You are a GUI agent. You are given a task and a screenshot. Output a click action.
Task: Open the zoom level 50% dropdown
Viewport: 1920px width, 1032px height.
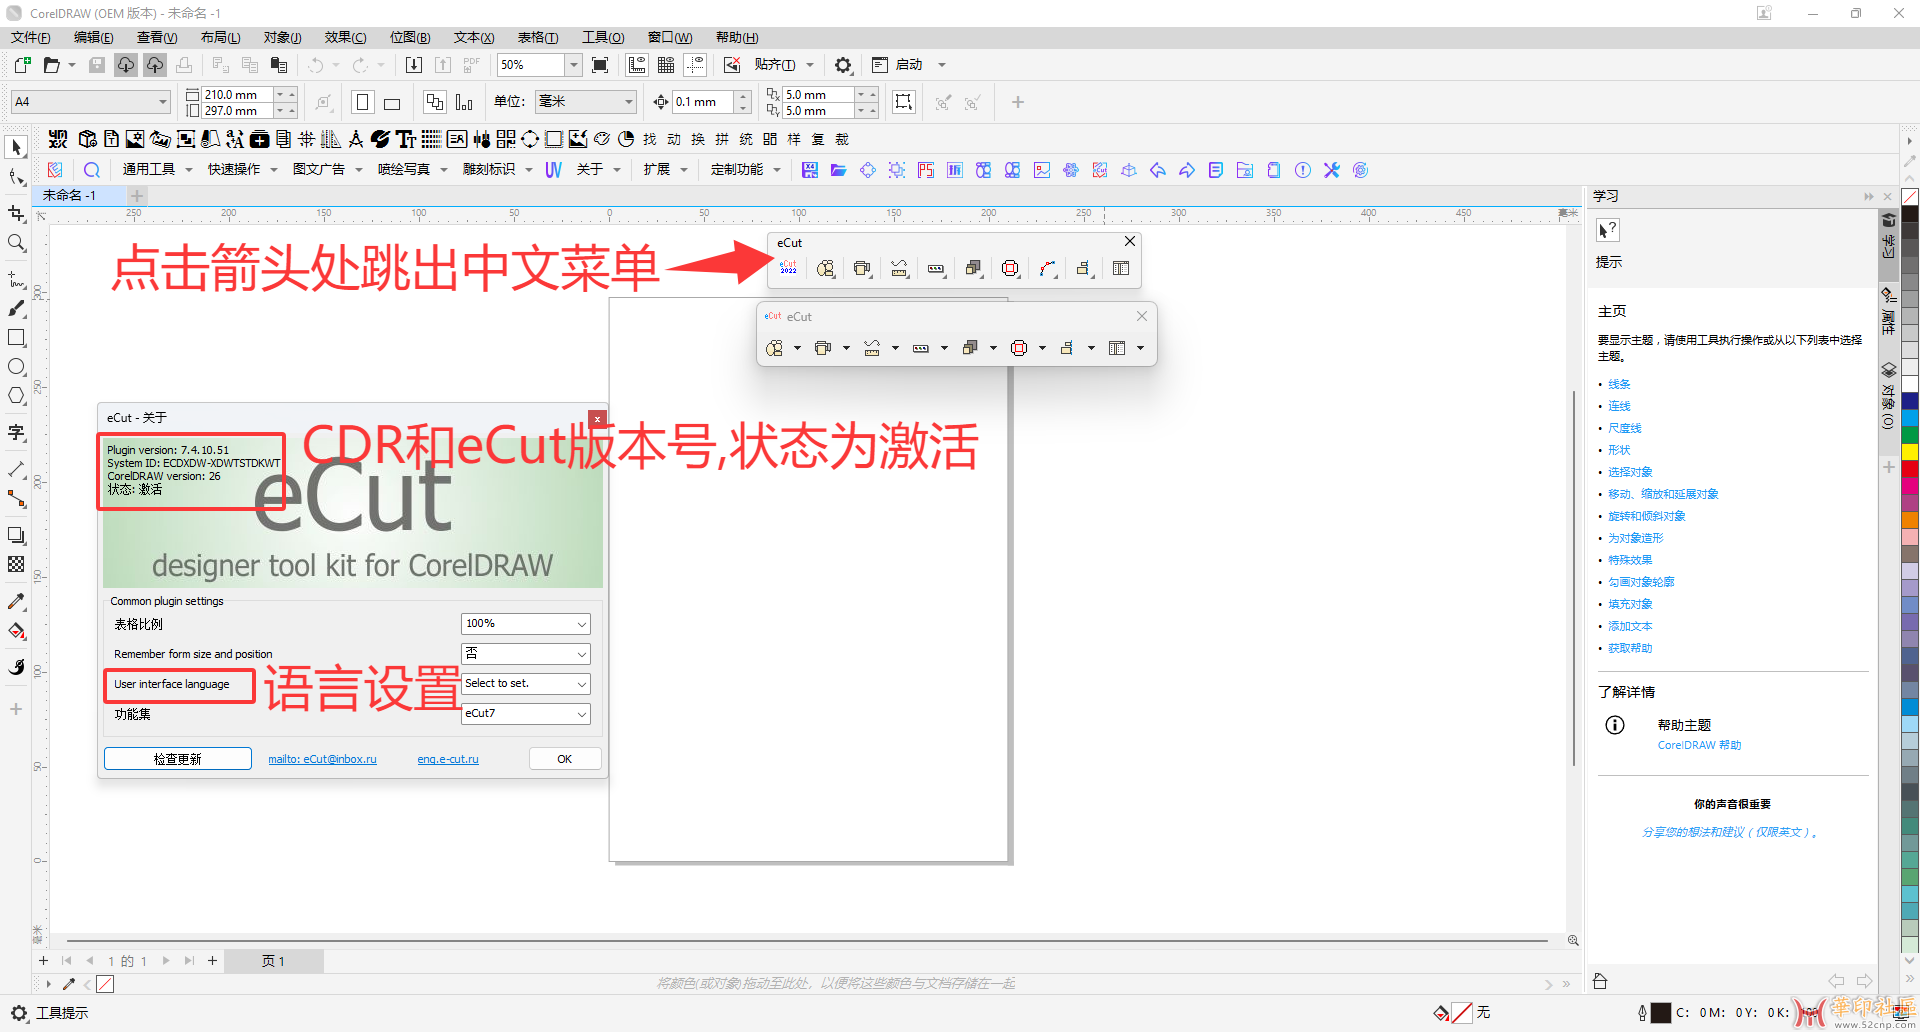(573, 65)
